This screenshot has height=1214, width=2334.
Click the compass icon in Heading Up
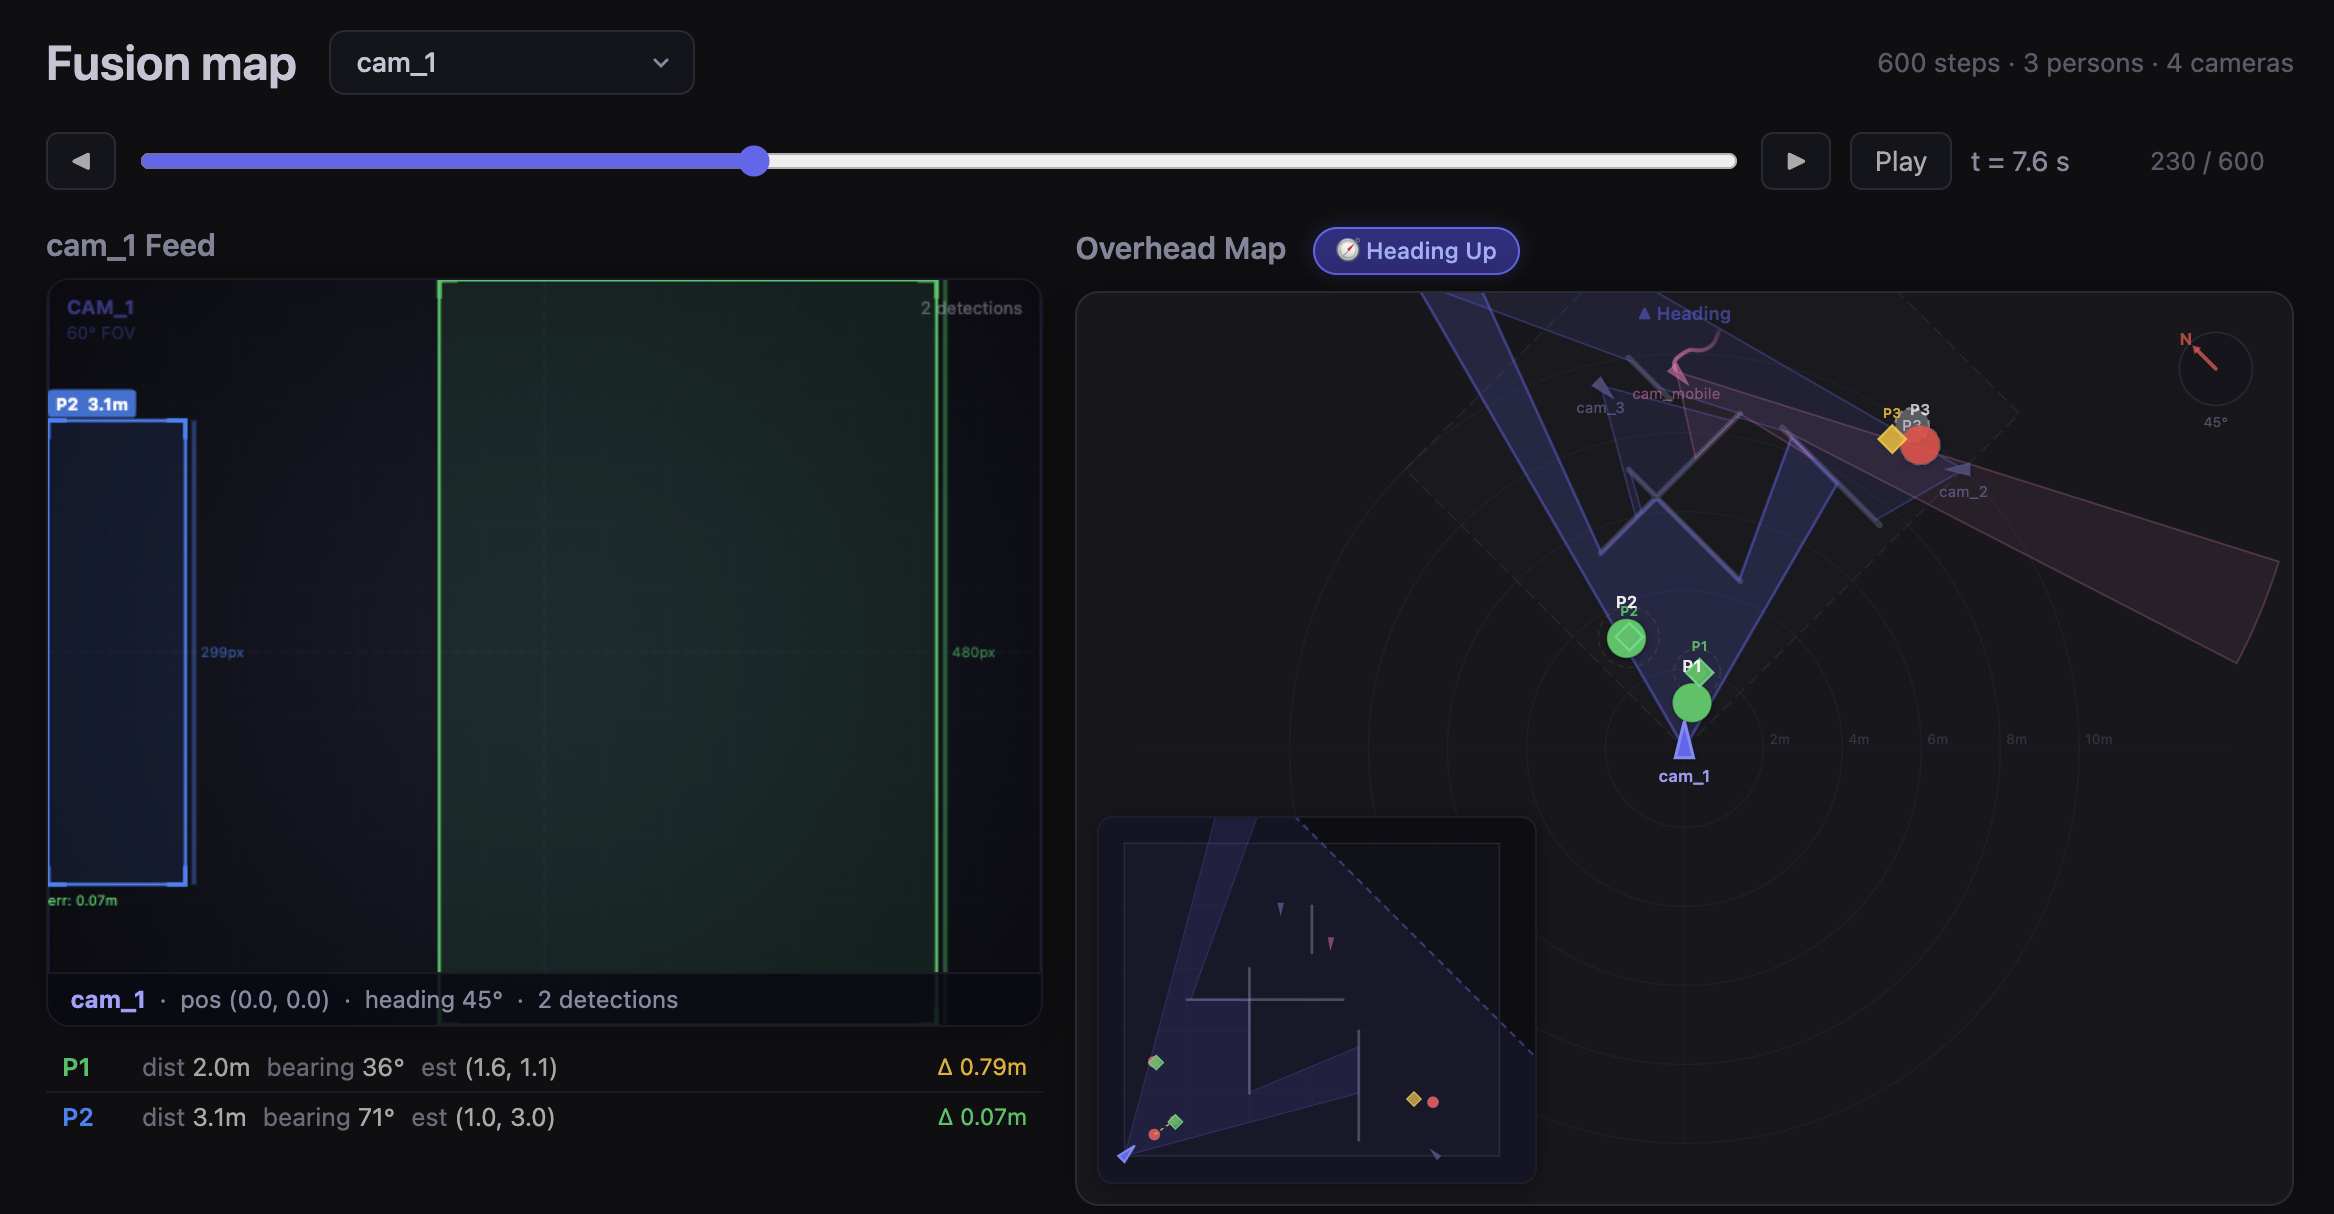point(1347,250)
